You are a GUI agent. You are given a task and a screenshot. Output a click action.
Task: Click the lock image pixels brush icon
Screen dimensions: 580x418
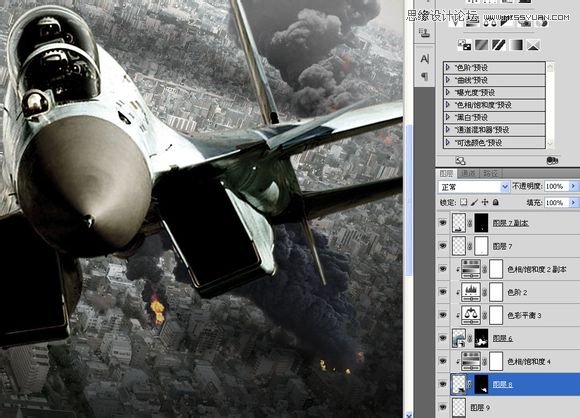[x=474, y=202]
